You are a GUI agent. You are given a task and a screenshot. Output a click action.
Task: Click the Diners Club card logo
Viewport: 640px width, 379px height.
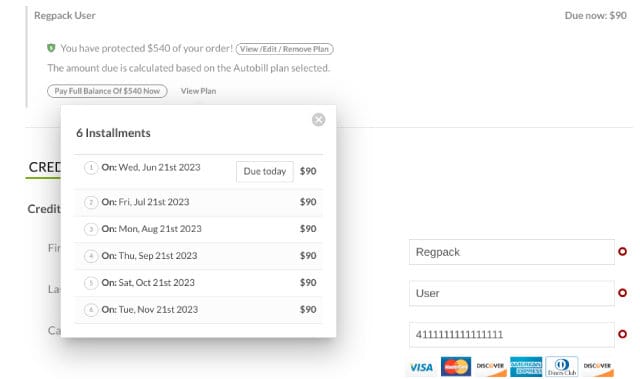pyautogui.click(x=562, y=366)
